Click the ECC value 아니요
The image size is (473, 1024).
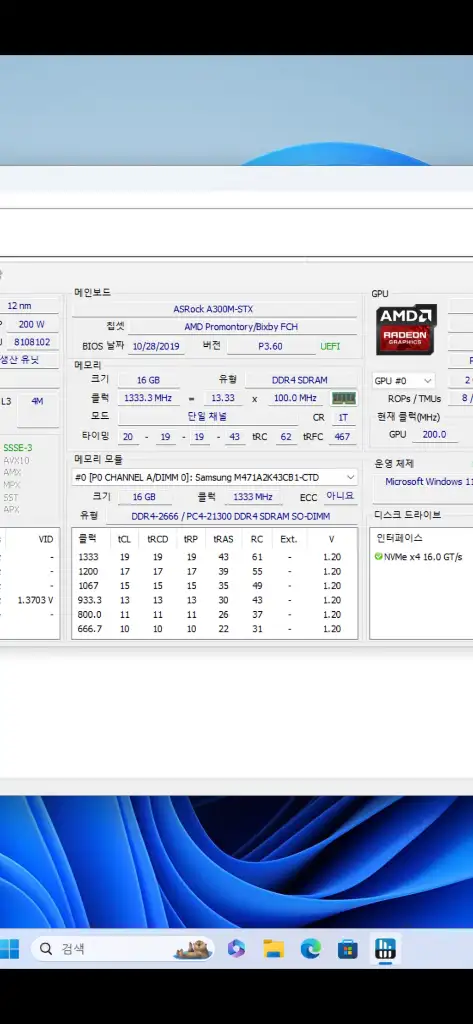(x=340, y=496)
